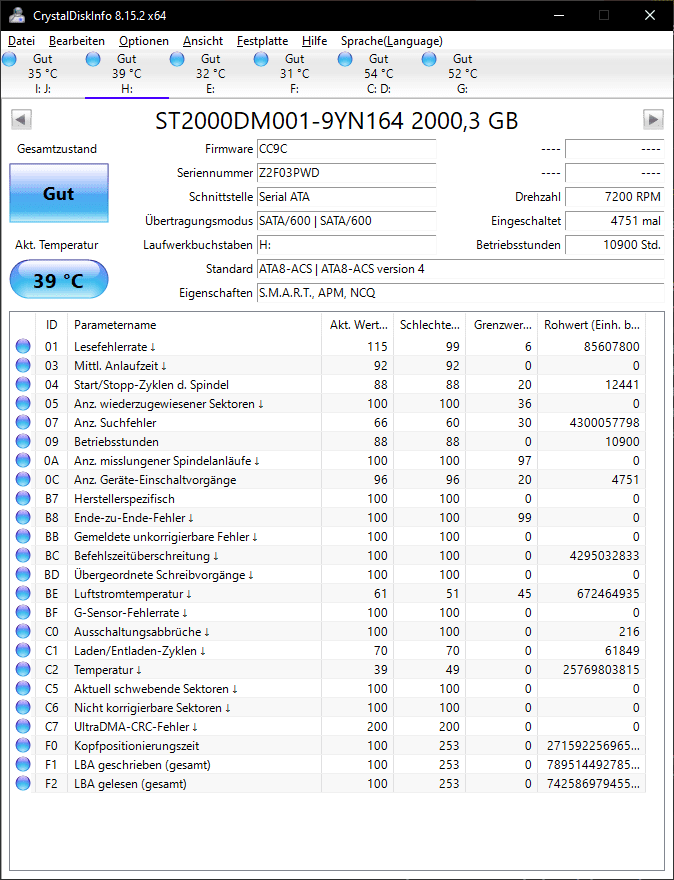Click status orb for ID 09 Betriebsstunden row
Viewport: 674px width, 880px height.
coord(23,442)
